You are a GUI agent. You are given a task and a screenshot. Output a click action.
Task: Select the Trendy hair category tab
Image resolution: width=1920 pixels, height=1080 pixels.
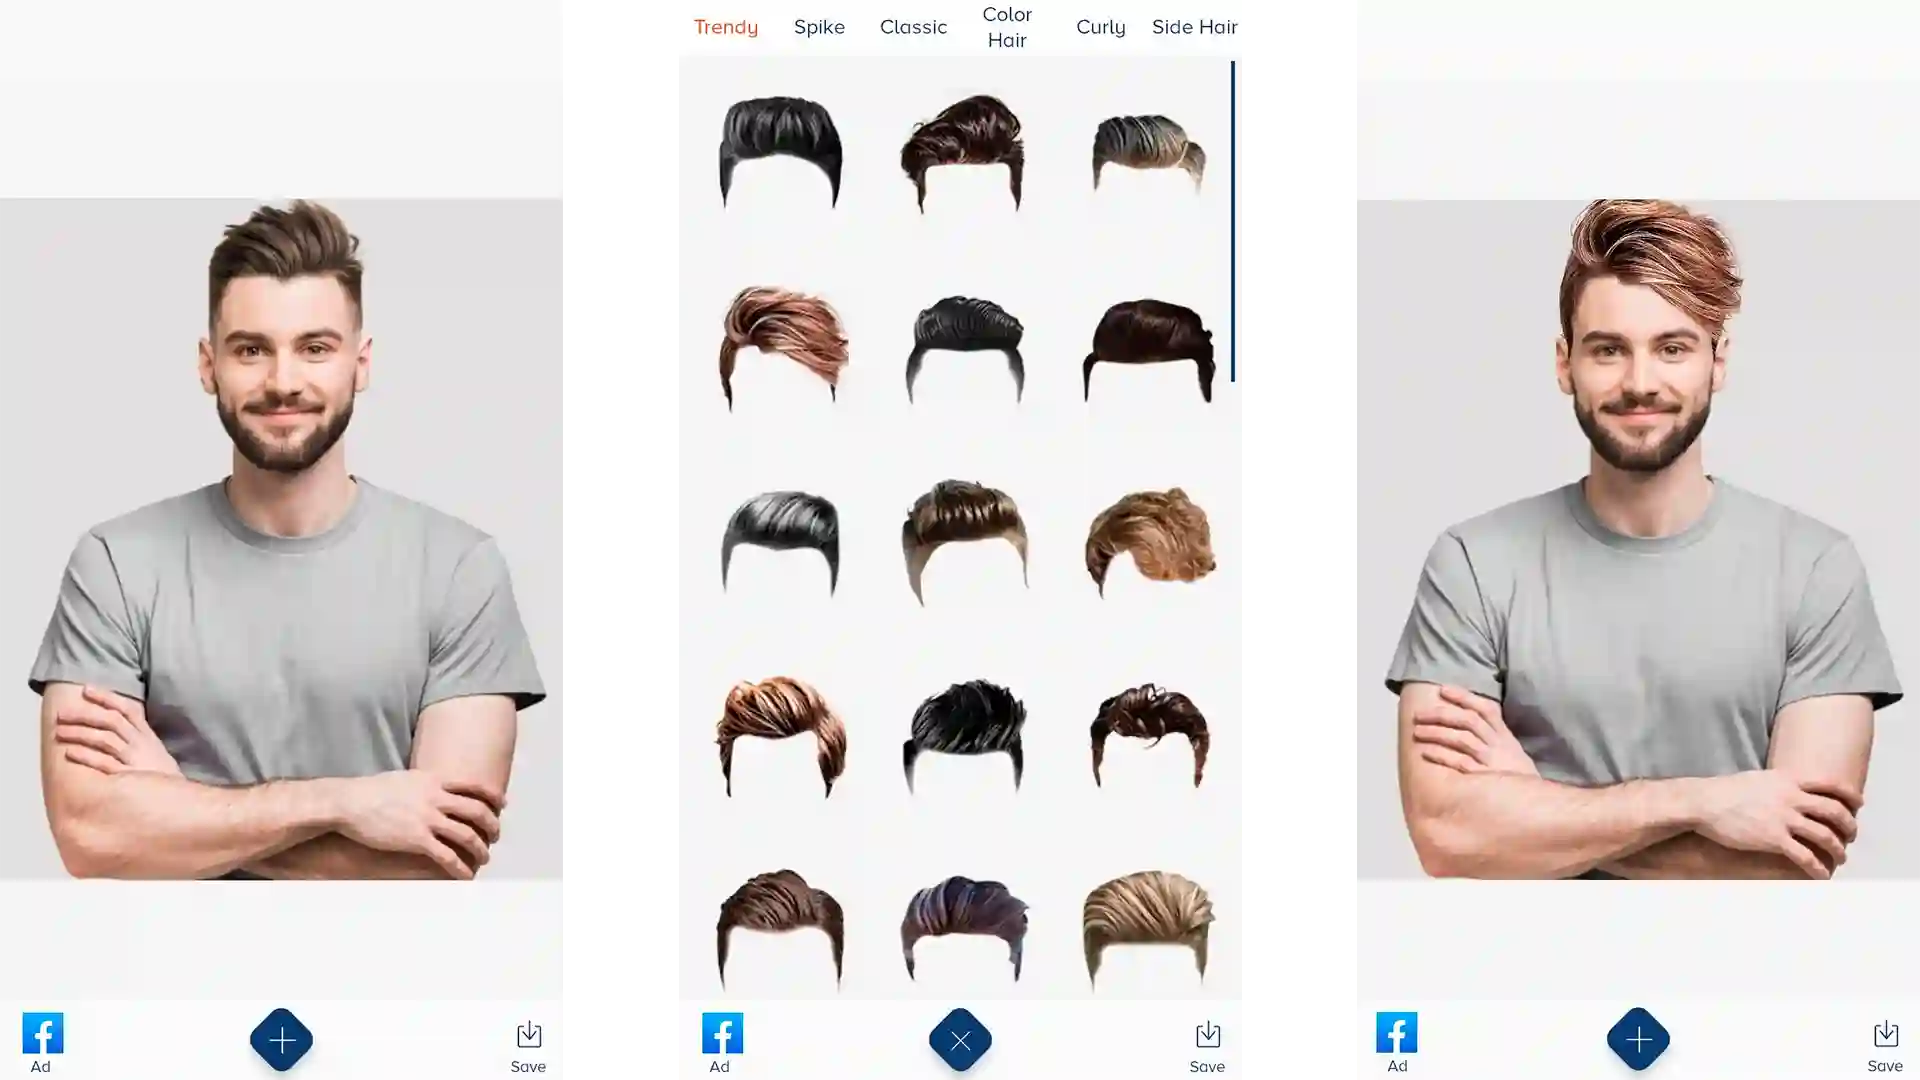[727, 26]
